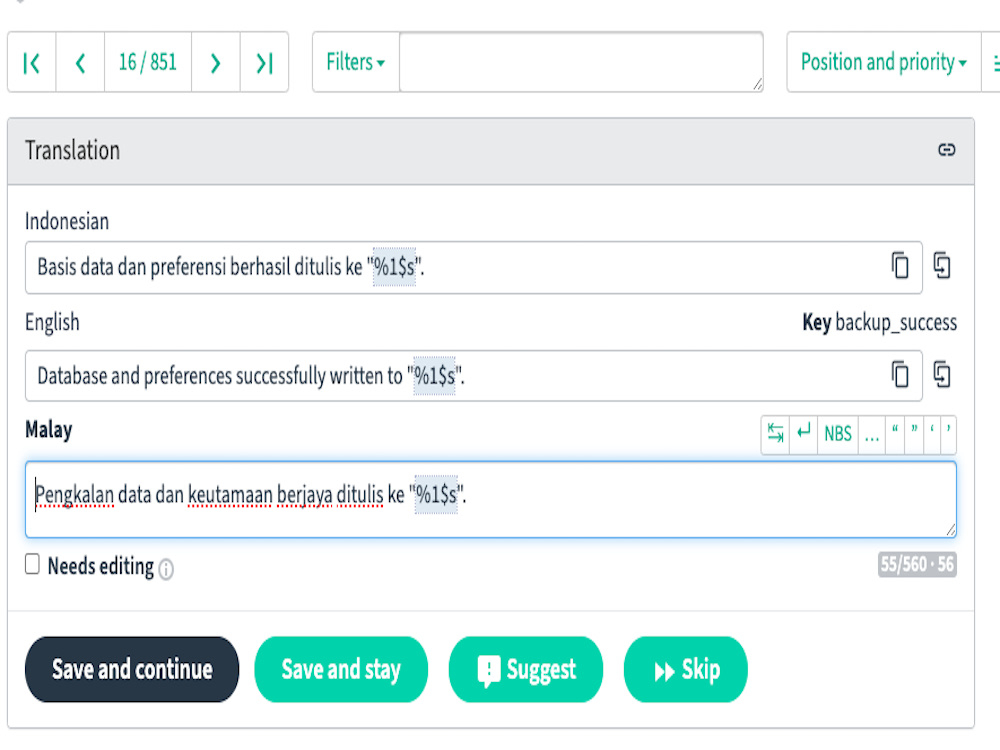The height and width of the screenshot is (750, 1000).
Task: Insert an ellipsis character into the translation
Action: (871, 434)
